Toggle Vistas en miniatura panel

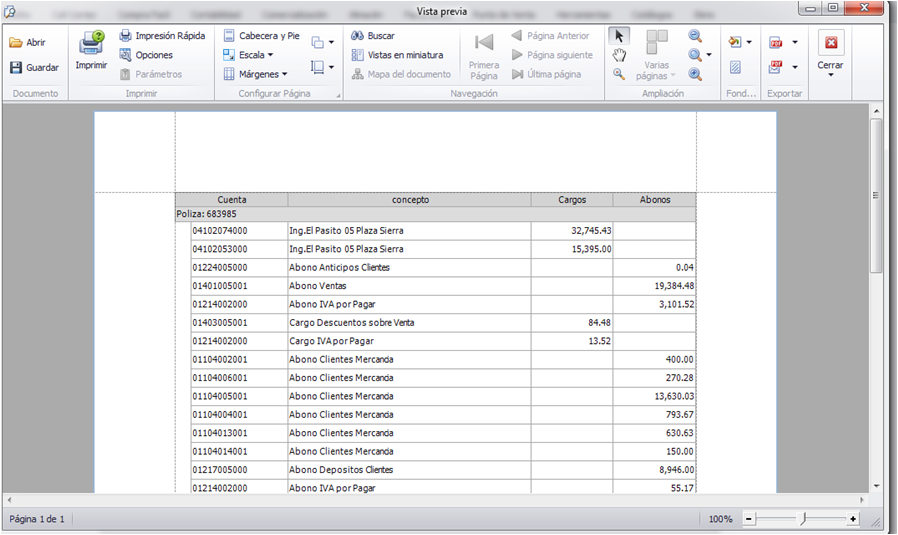(397, 55)
